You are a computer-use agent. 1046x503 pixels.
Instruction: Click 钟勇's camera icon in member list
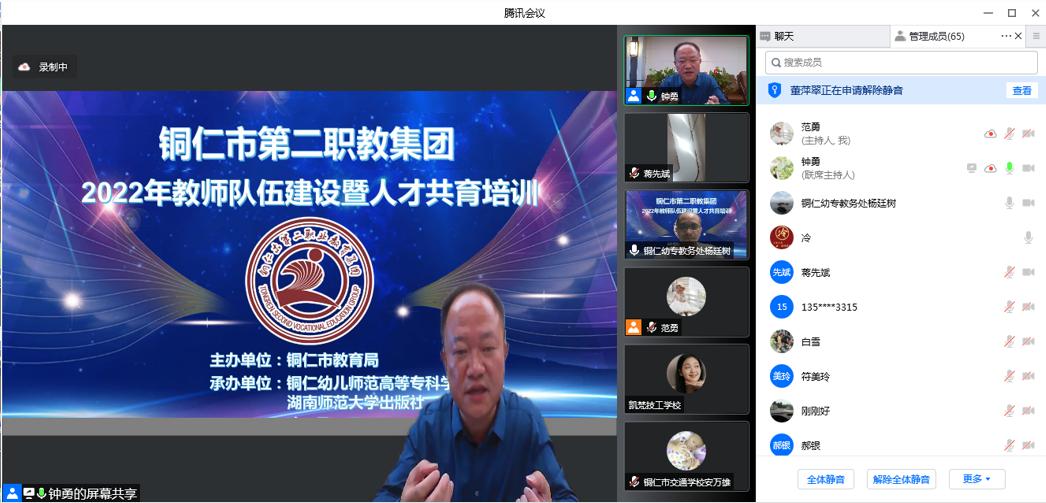[1028, 168]
